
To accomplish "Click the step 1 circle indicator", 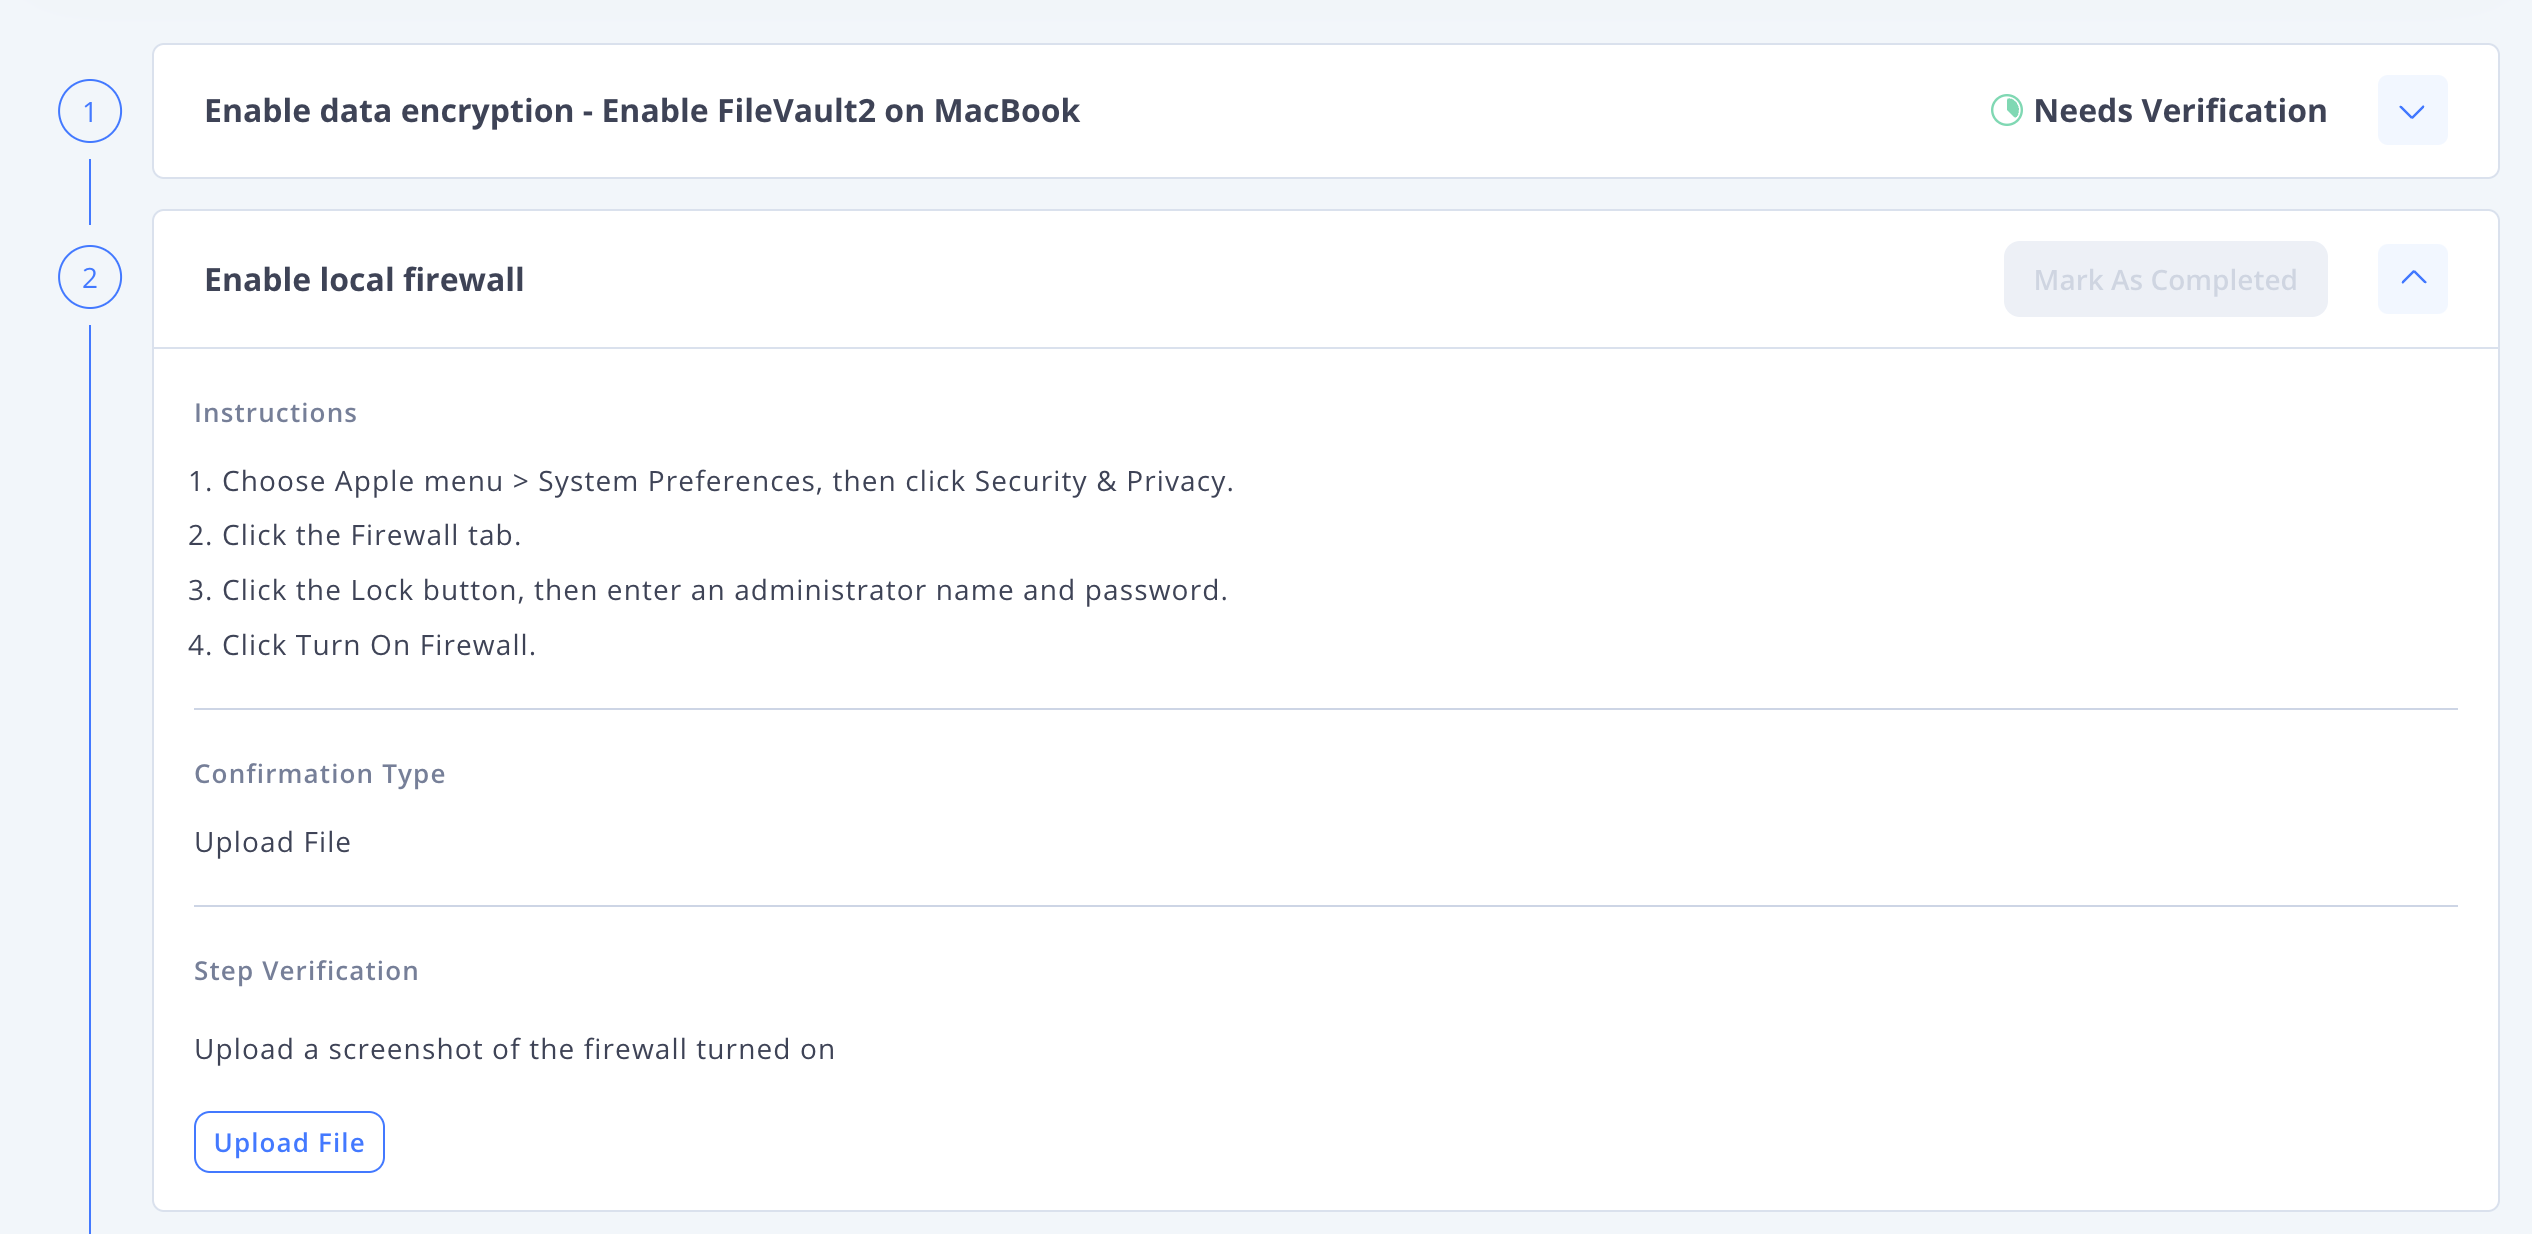I will pyautogui.click(x=90, y=111).
